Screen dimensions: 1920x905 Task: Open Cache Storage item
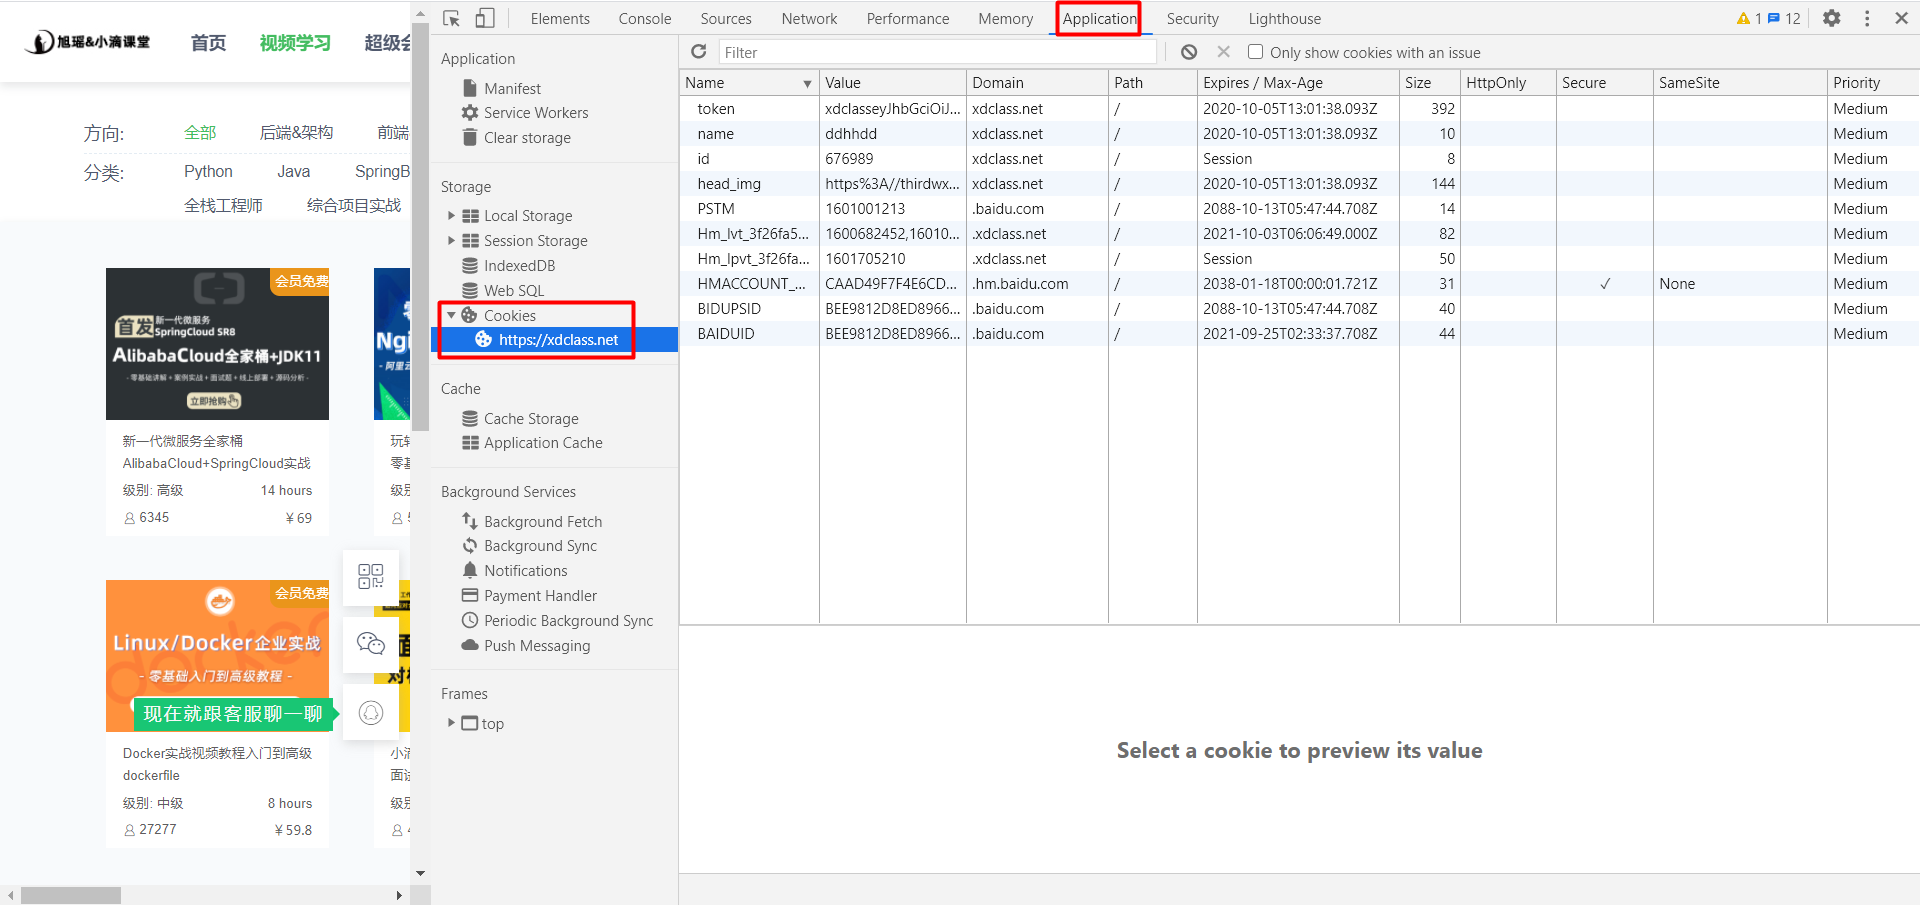[520, 418]
